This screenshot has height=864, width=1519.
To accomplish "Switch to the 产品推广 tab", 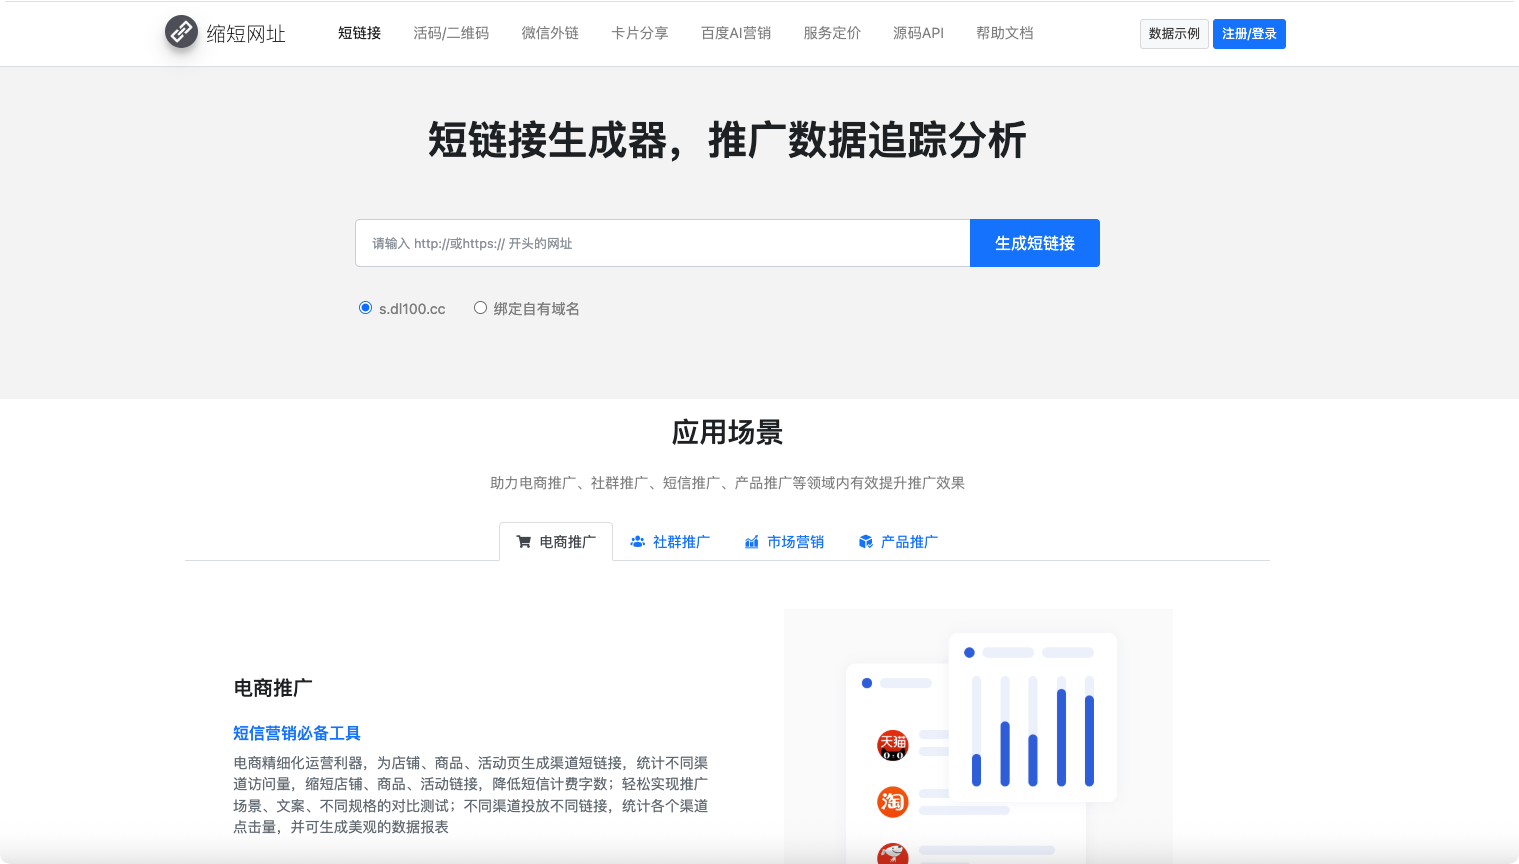I will (908, 541).
